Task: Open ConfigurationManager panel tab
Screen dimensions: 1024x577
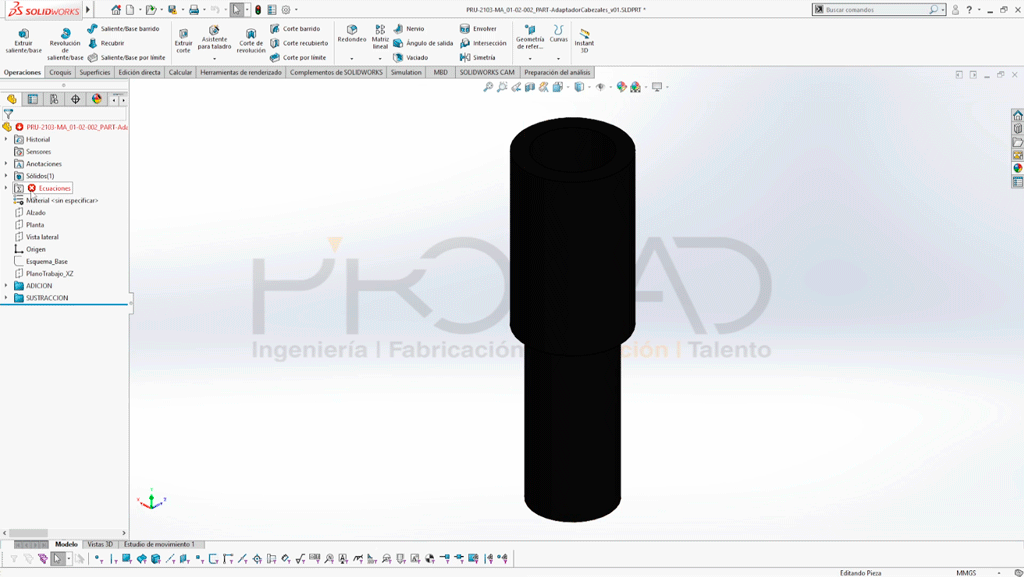Action: point(54,99)
